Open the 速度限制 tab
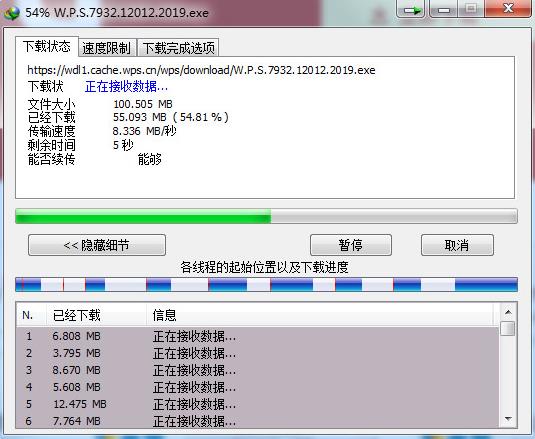This screenshot has width=535, height=439. point(107,48)
